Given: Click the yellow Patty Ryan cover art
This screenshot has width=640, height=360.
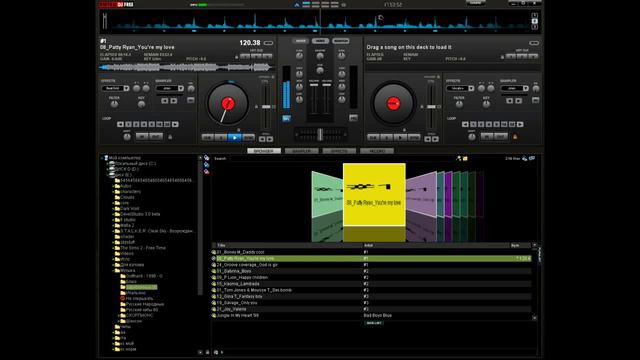Looking at the screenshot, I should pyautogui.click(x=374, y=194).
